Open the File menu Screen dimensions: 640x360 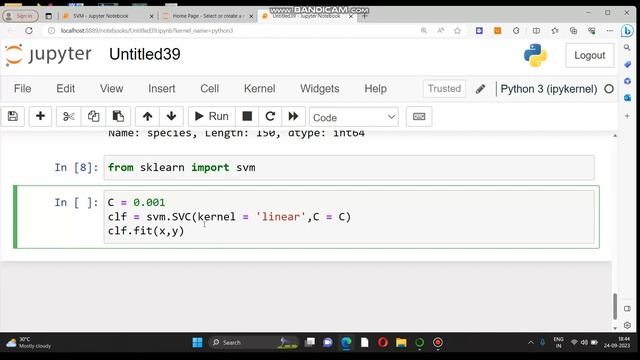tap(22, 89)
